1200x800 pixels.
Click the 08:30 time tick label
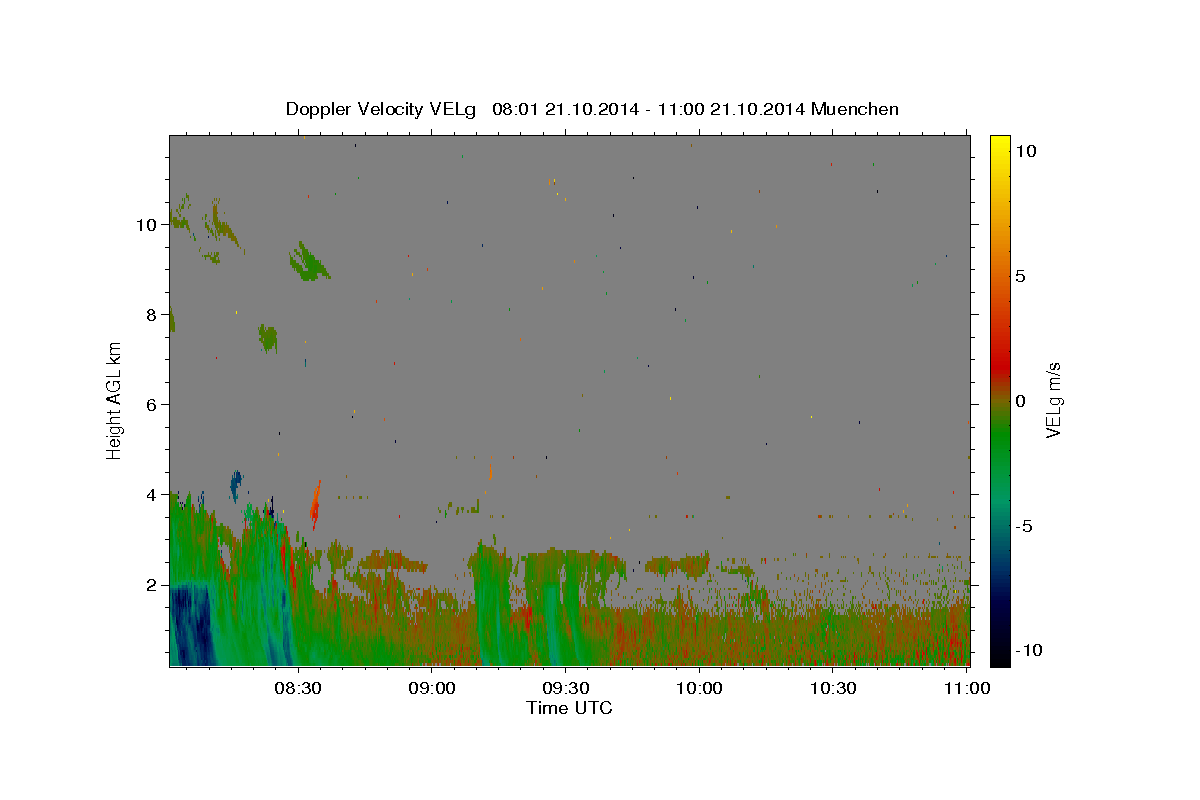click(298, 688)
